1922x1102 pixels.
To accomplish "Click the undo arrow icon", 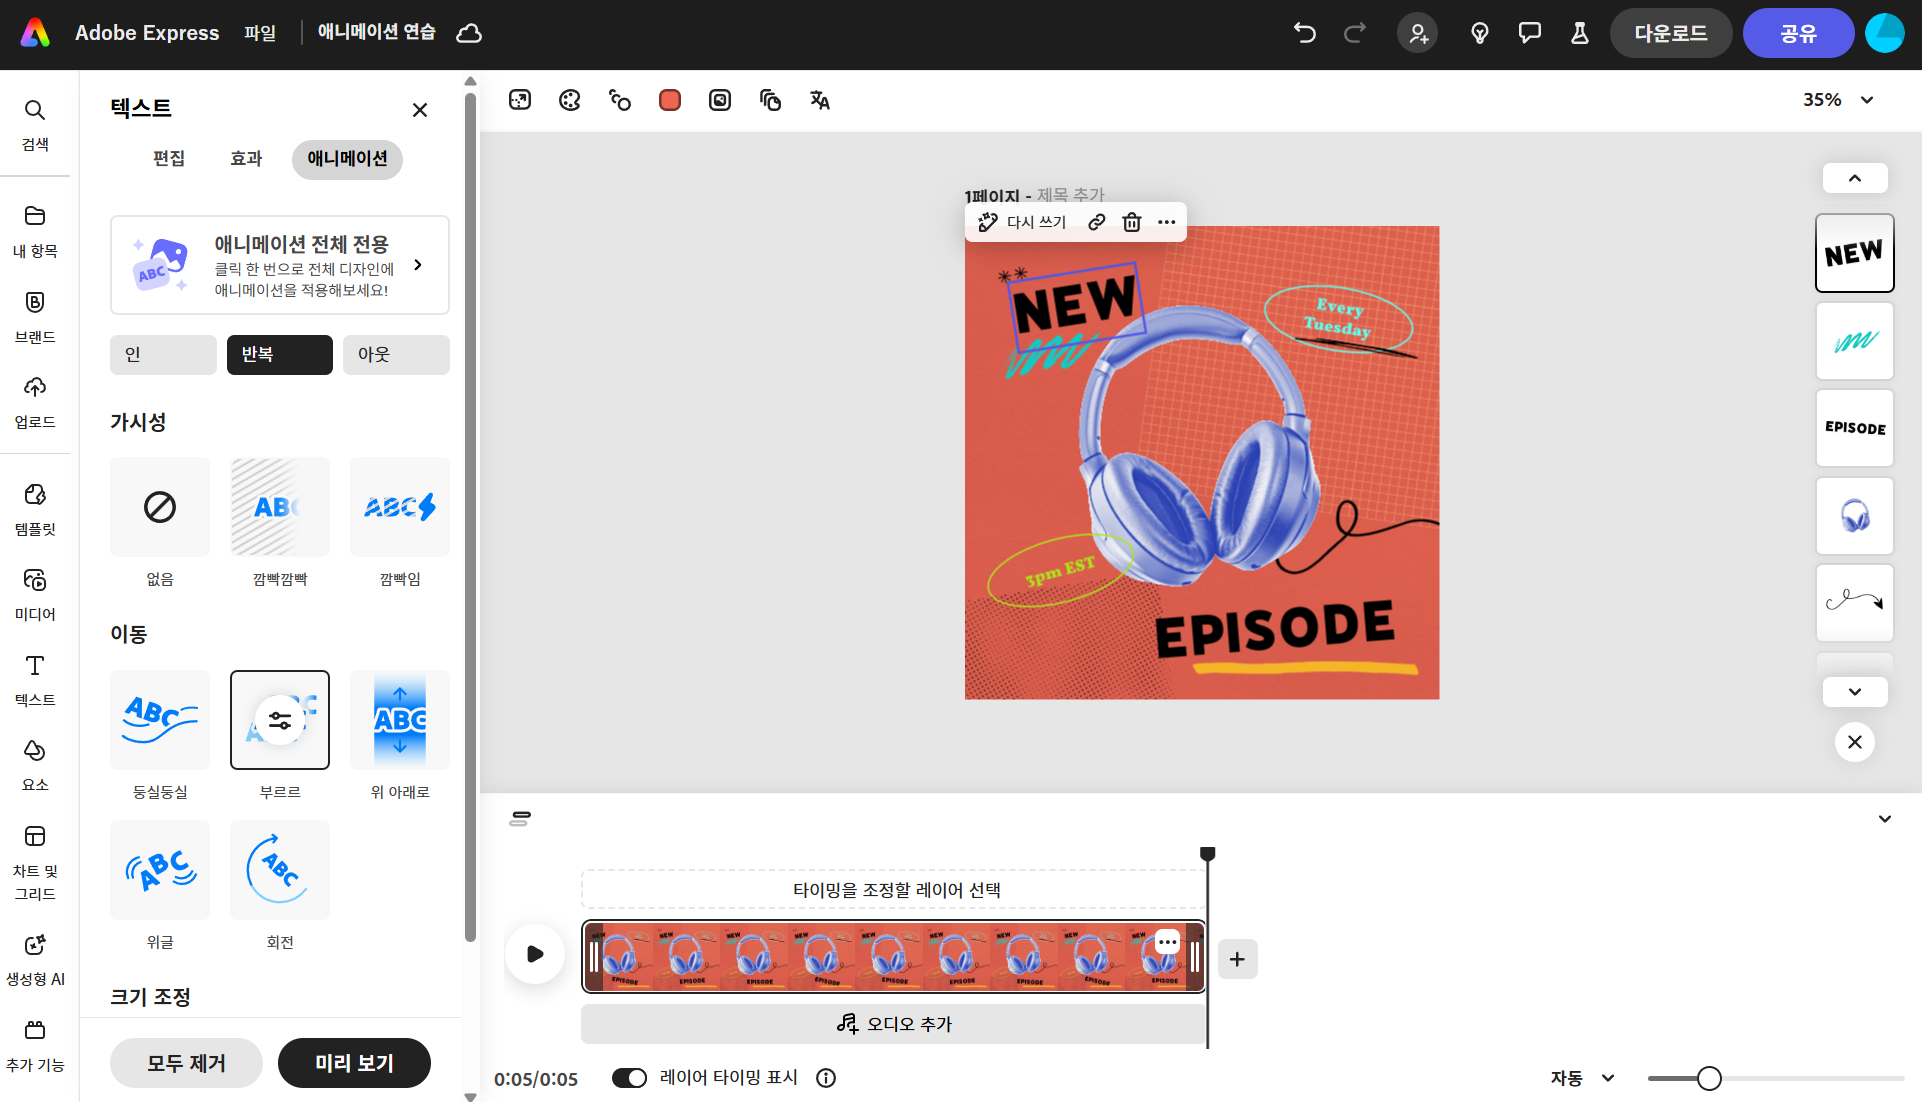I will (1304, 33).
